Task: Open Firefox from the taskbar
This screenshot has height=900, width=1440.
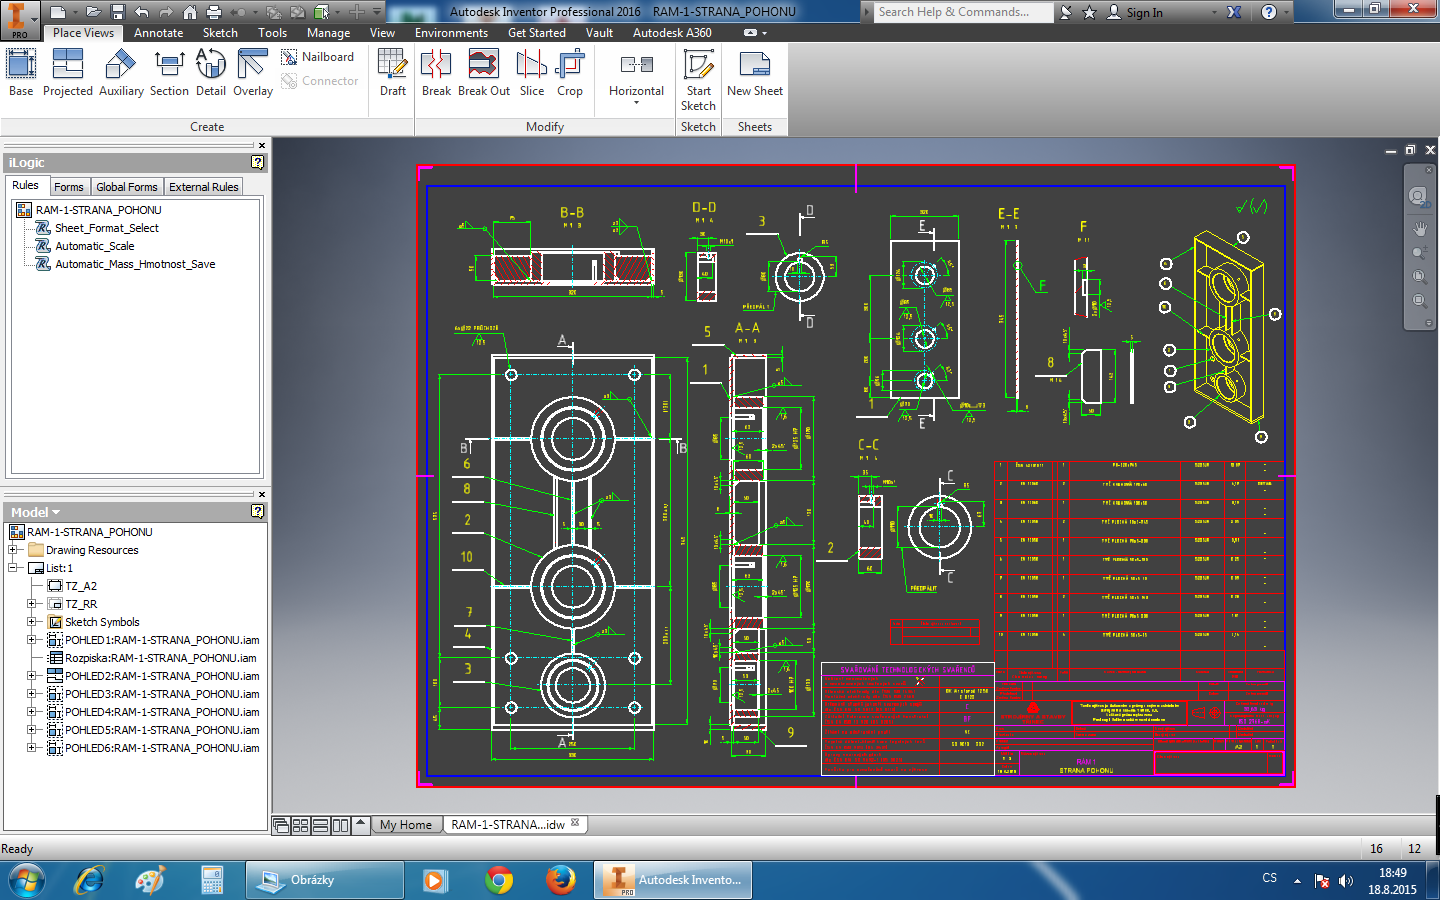Action: tap(561, 880)
